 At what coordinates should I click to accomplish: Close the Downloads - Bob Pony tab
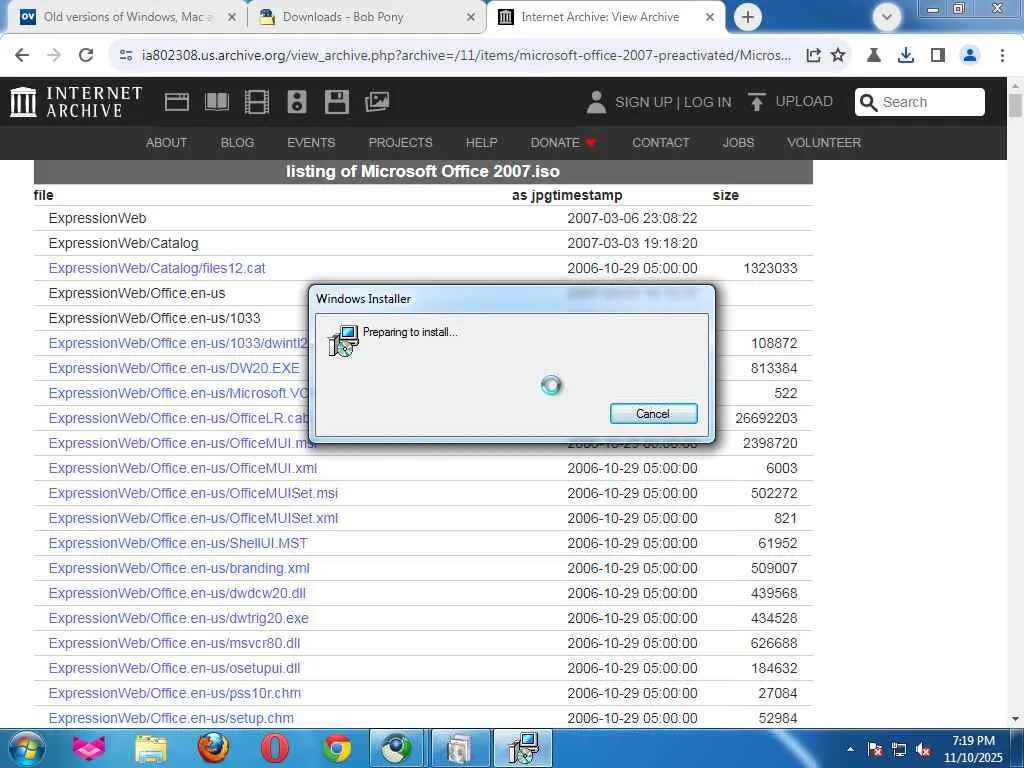(471, 18)
